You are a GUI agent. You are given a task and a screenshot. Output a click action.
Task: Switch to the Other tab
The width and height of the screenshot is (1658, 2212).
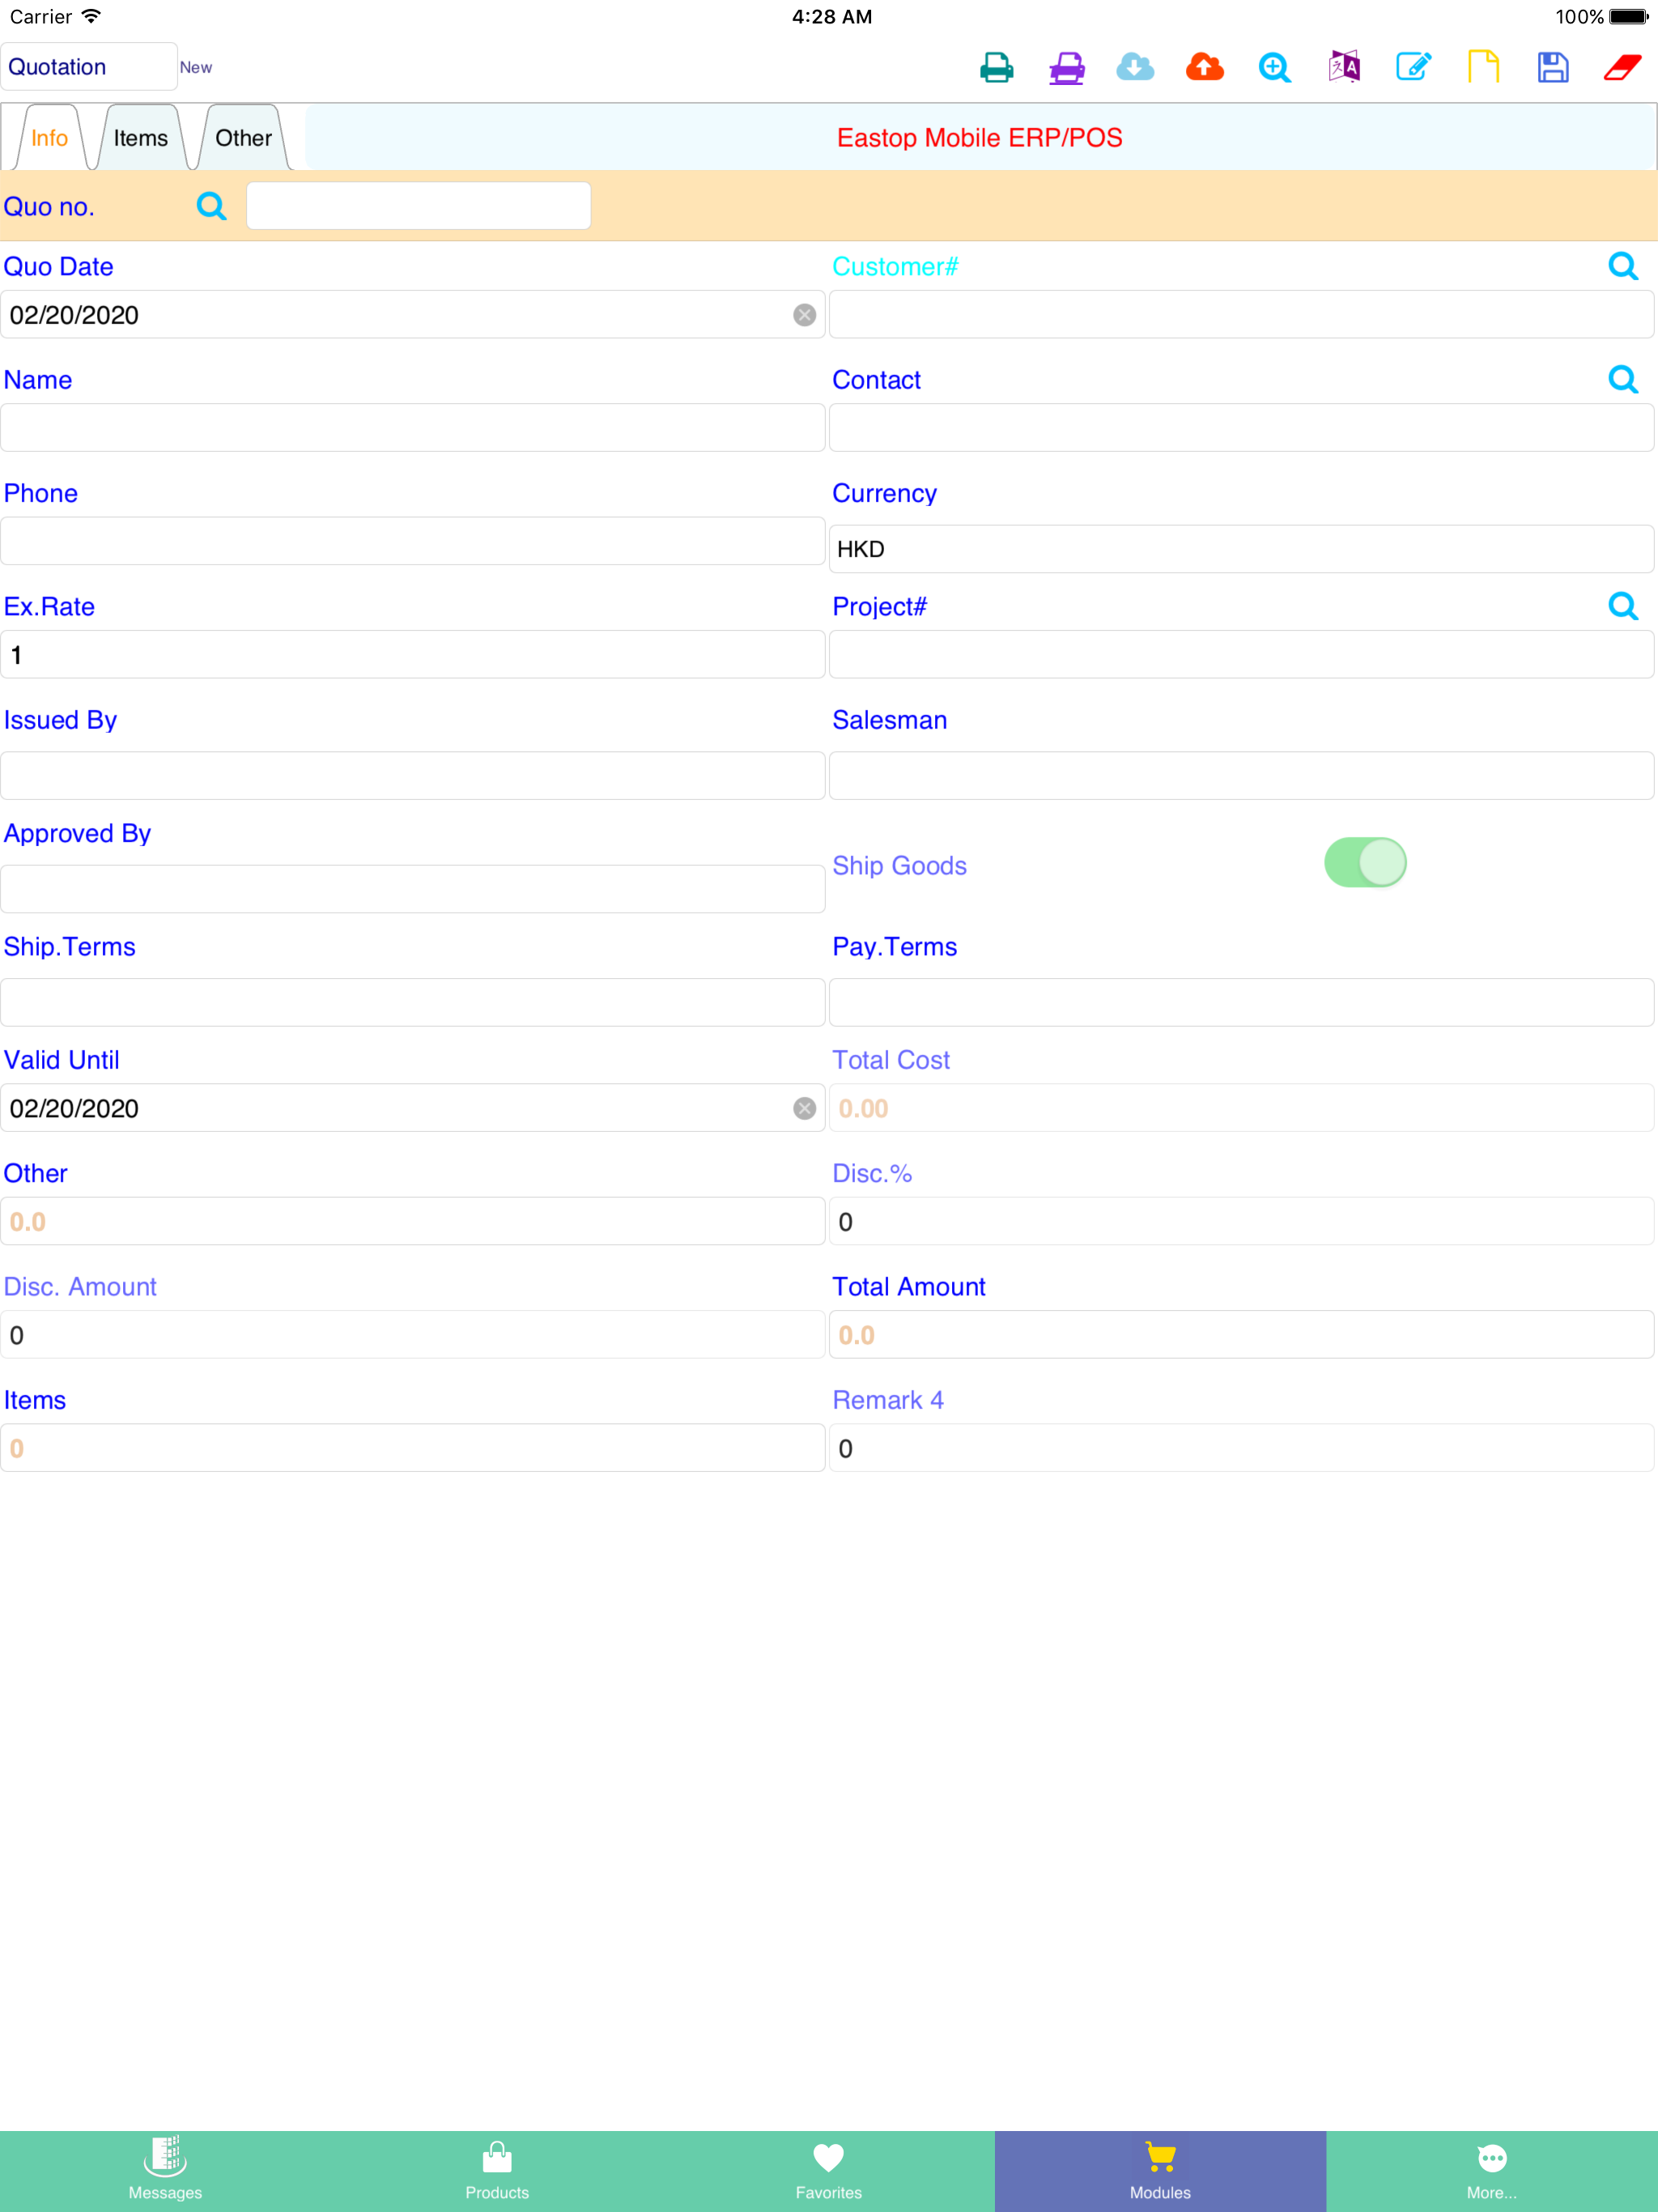[243, 138]
